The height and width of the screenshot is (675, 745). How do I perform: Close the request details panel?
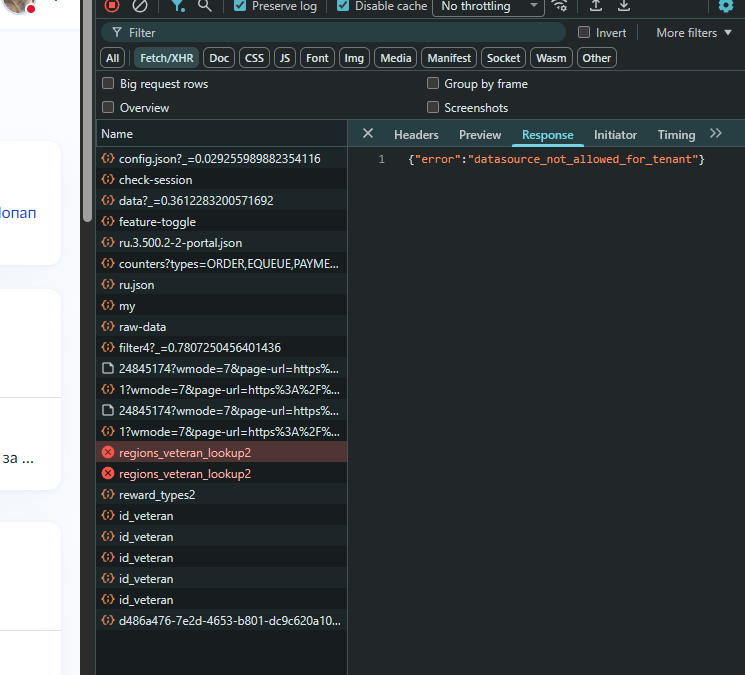[367, 134]
